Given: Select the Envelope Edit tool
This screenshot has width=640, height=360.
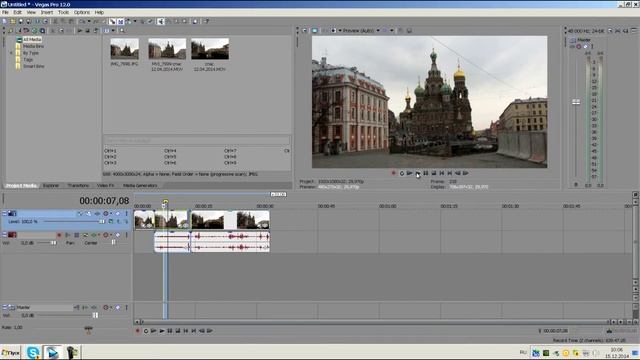Looking at the screenshot, I should click(x=169, y=21).
